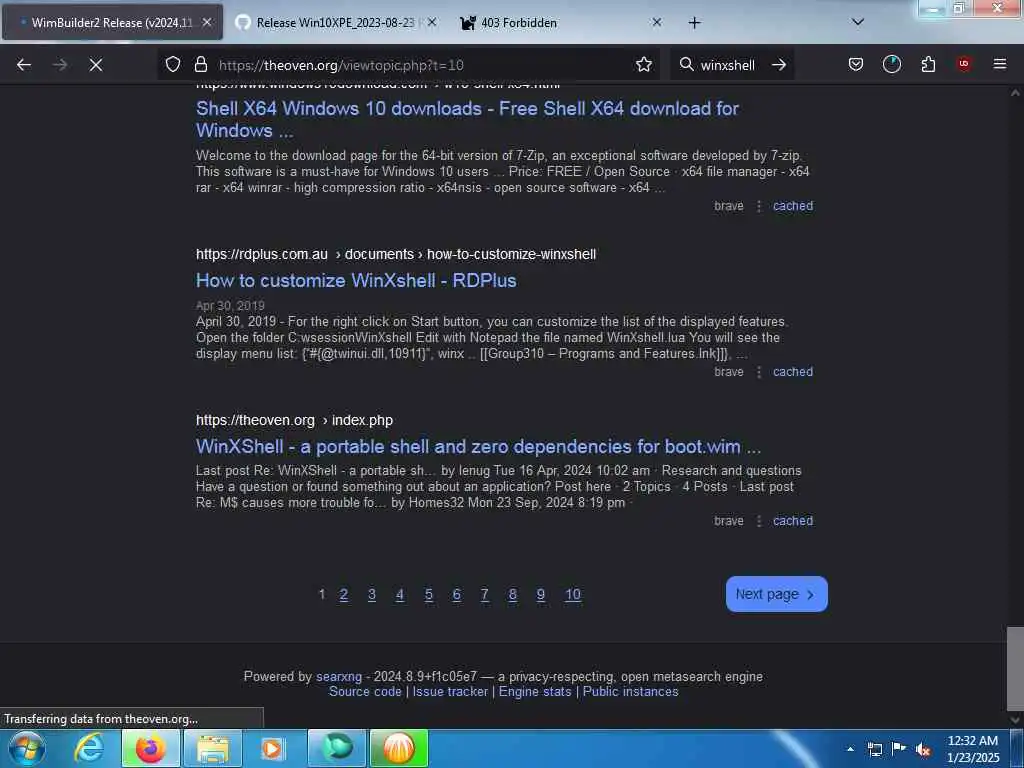Go to results page 4

point(400,594)
